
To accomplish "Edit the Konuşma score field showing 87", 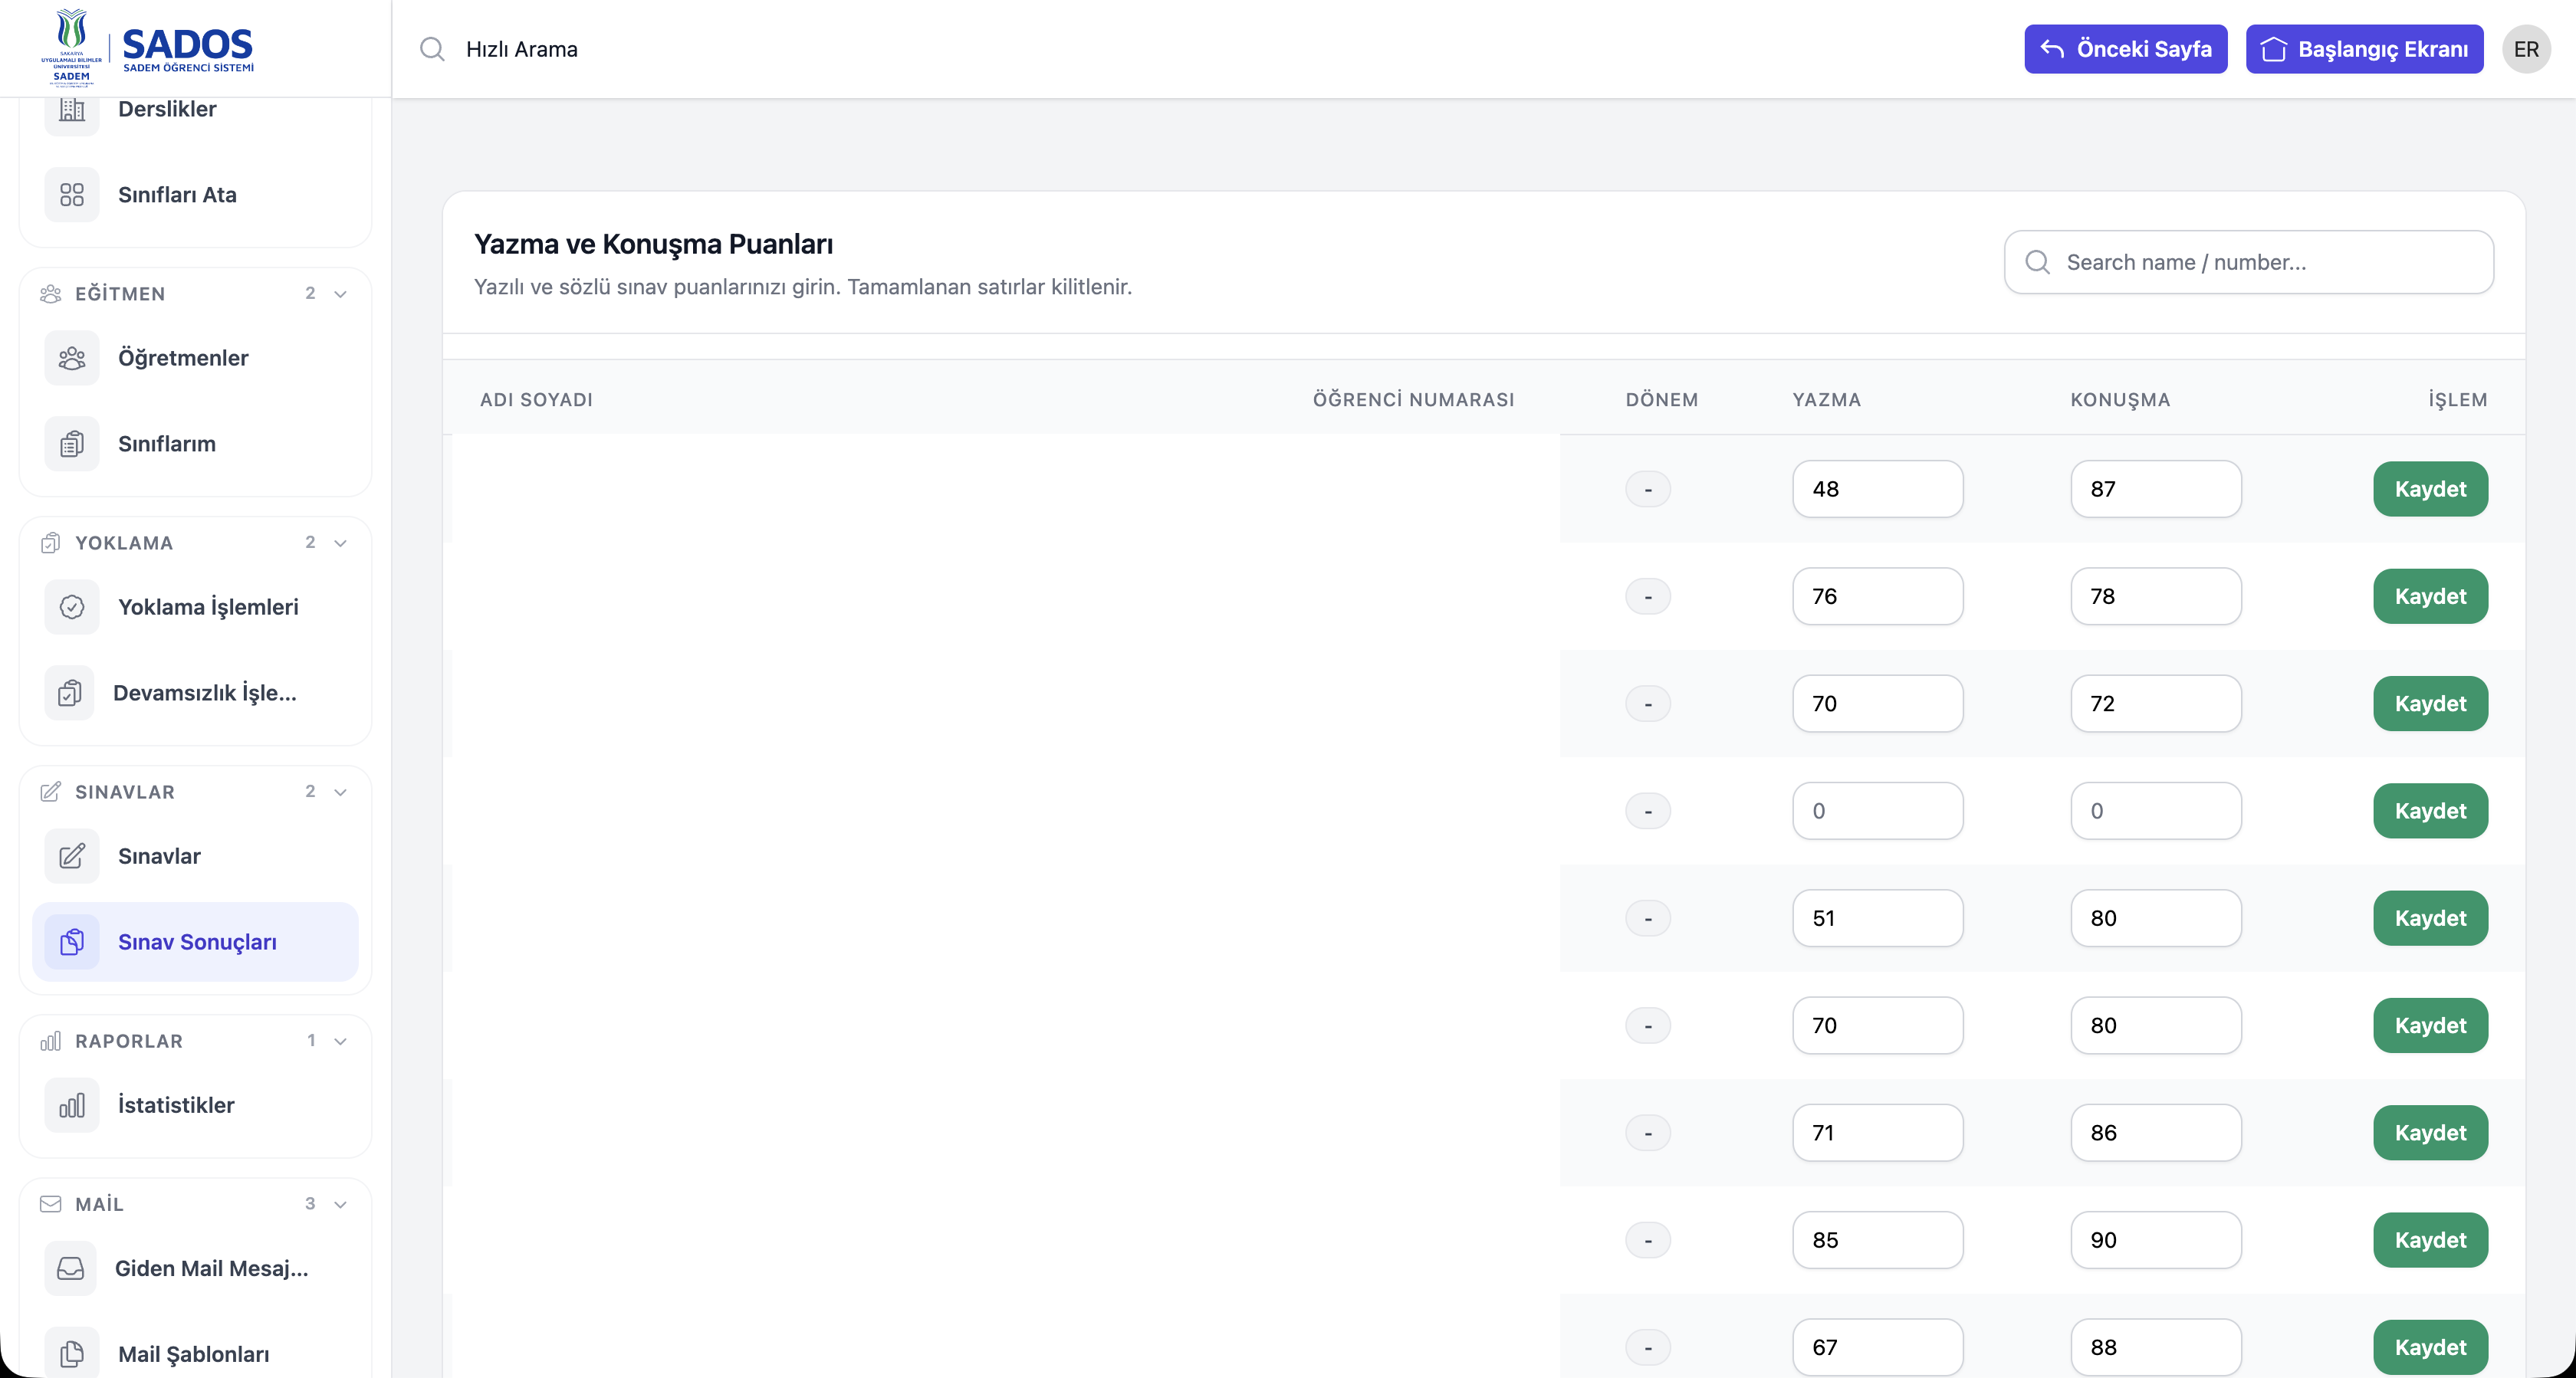I will [2156, 489].
